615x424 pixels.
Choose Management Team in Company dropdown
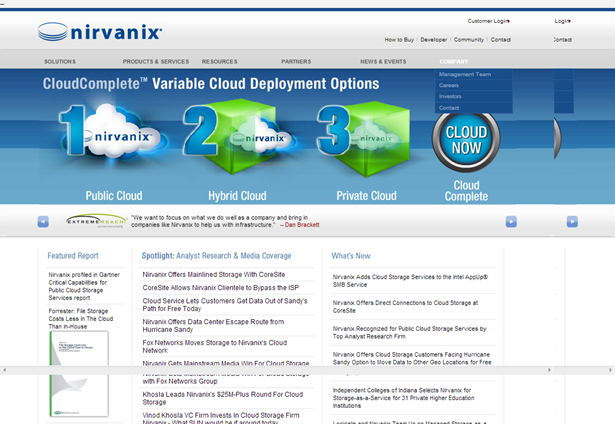pyautogui.click(x=473, y=74)
